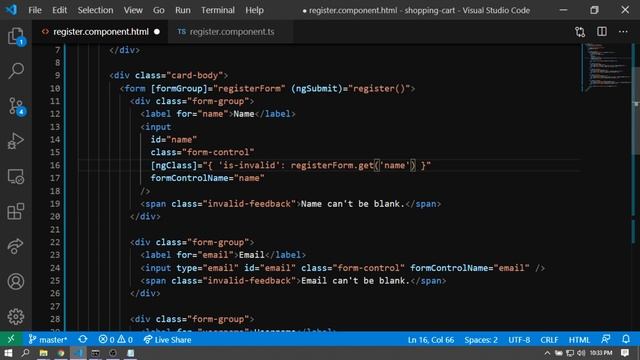Click the taskbar clock
This screenshot has height=360, width=640.
pyautogui.click(x=600, y=353)
